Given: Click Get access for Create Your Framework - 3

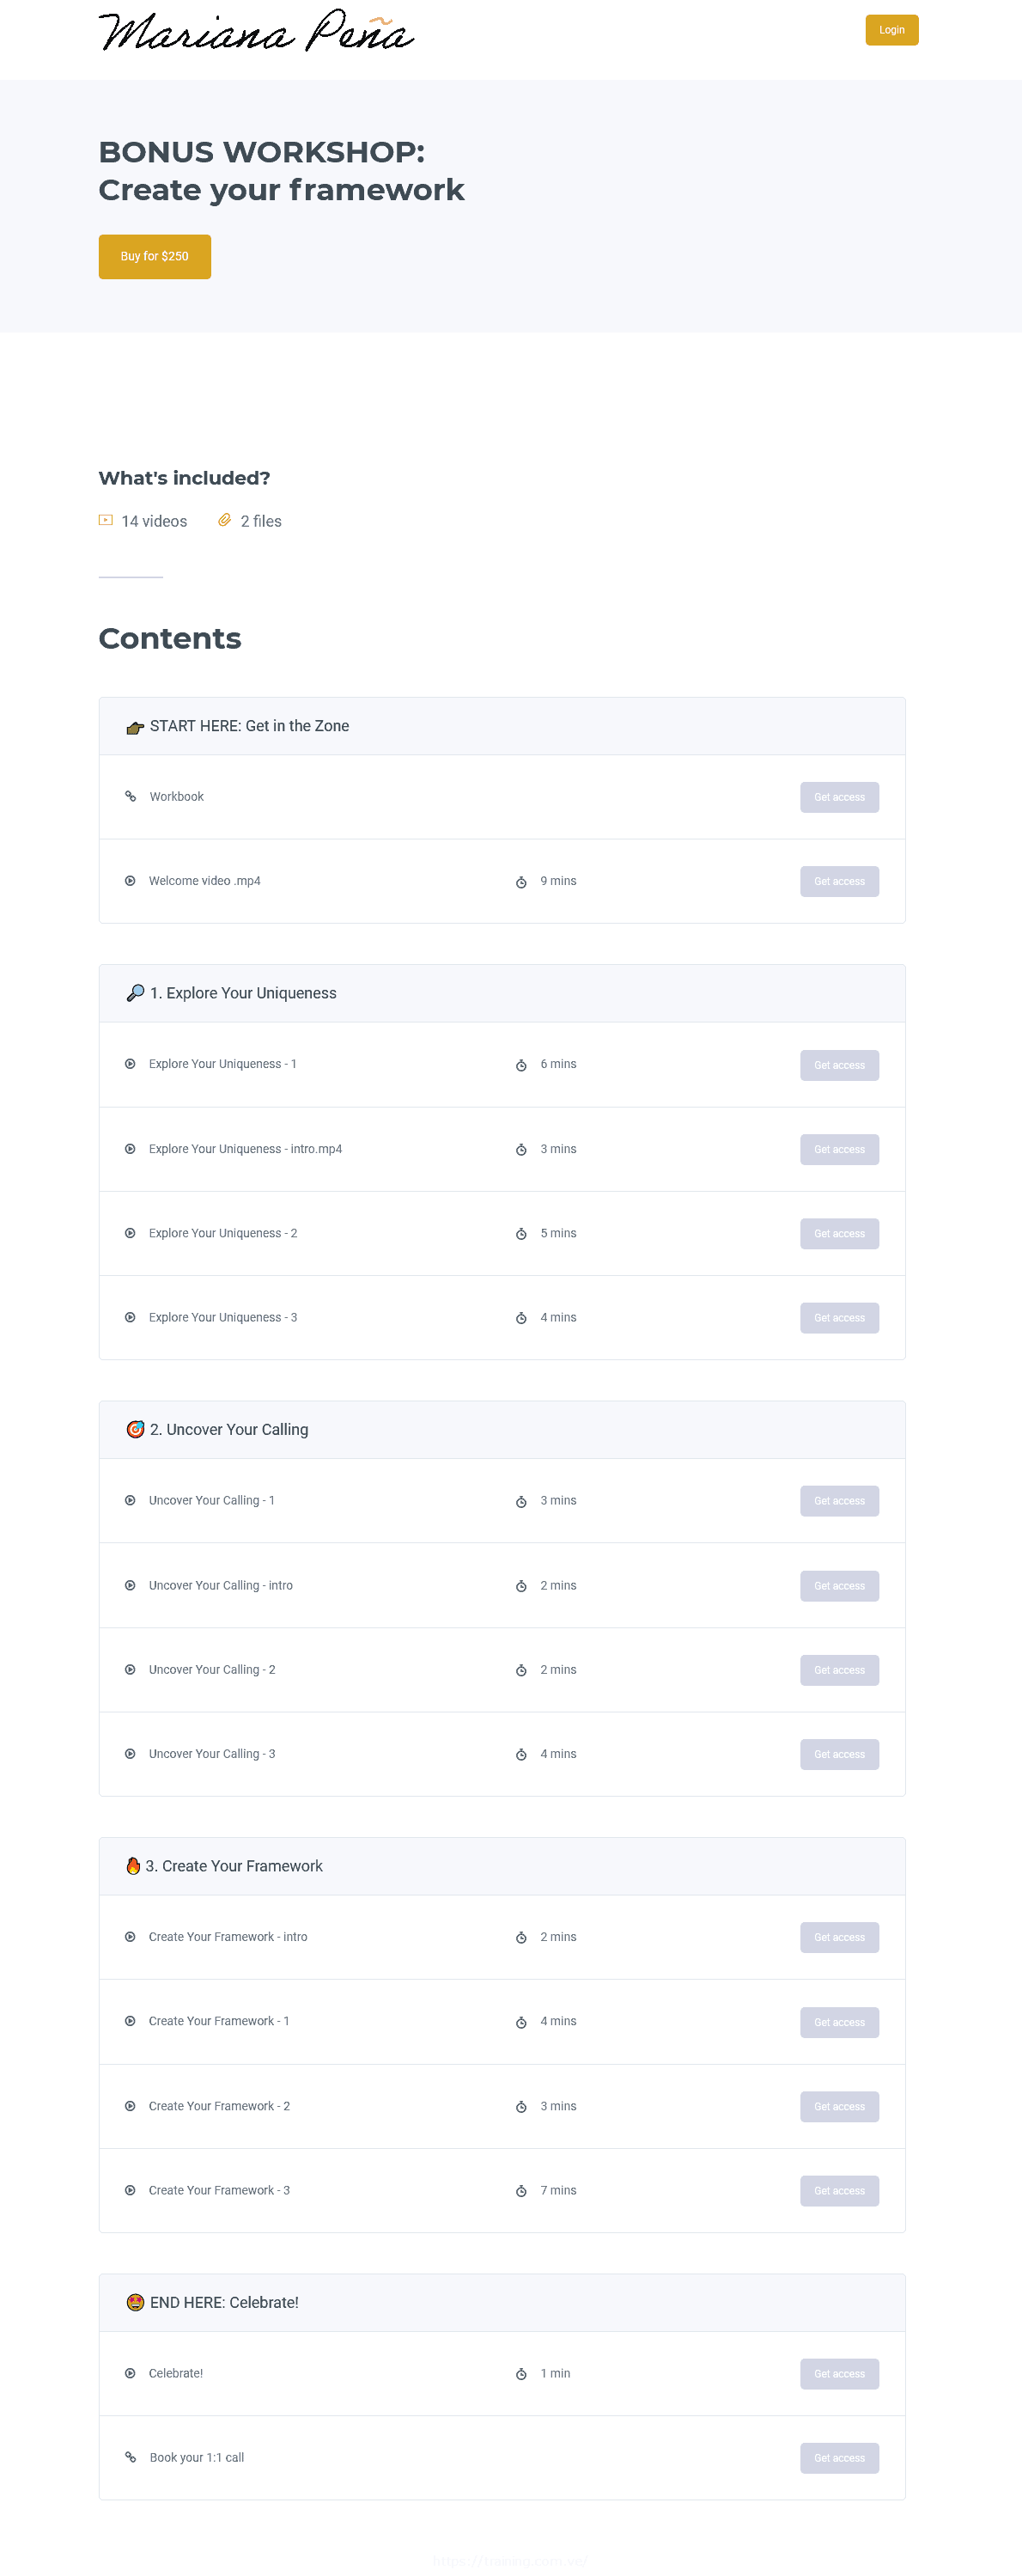Looking at the screenshot, I should click(x=839, y=2190).
